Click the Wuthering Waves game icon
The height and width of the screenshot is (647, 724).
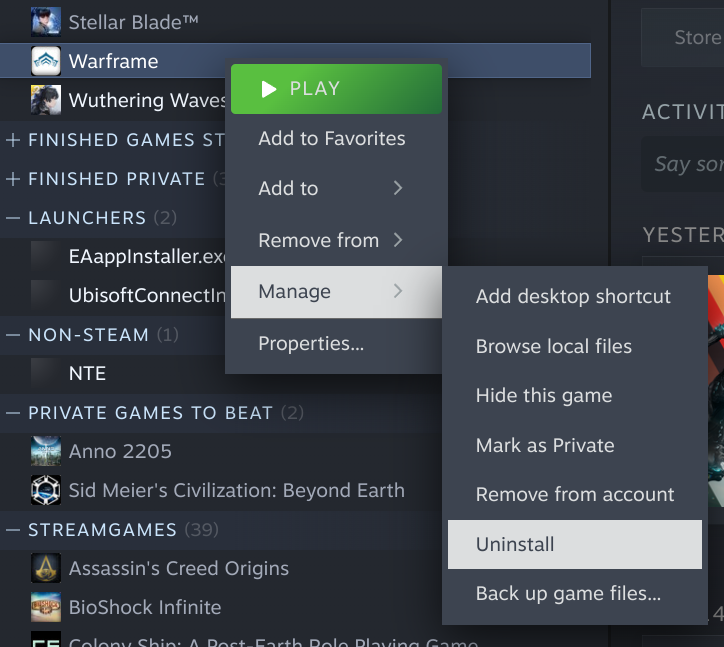46,100
